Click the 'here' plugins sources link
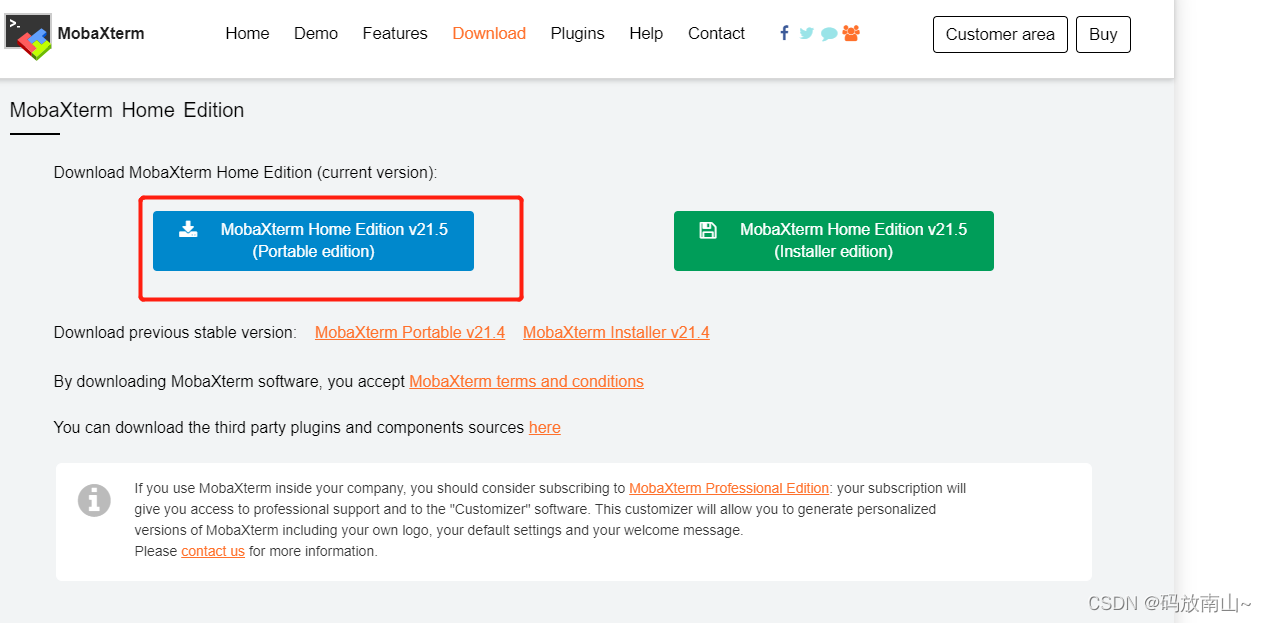 (x=545, y=427)
